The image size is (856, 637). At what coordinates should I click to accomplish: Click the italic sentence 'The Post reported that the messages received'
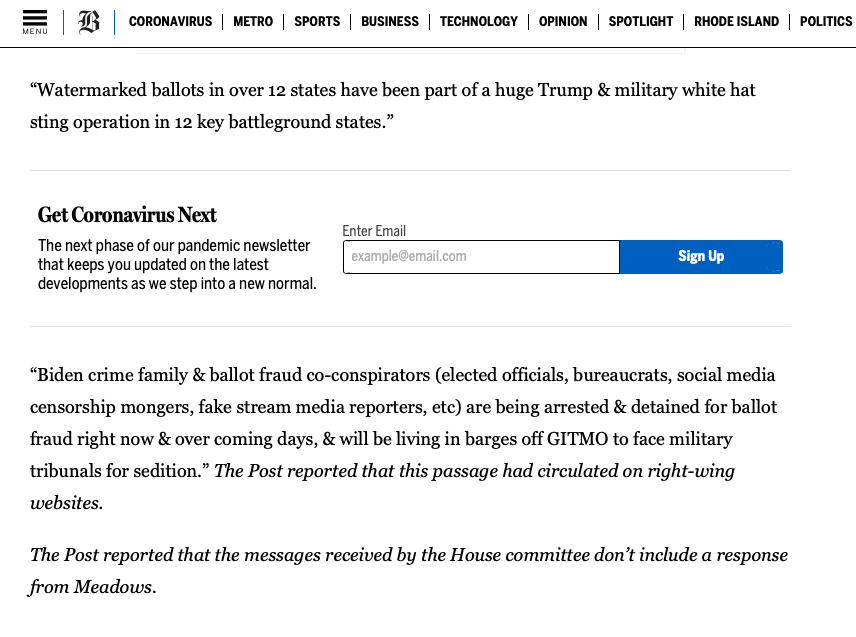click(409, 570)
